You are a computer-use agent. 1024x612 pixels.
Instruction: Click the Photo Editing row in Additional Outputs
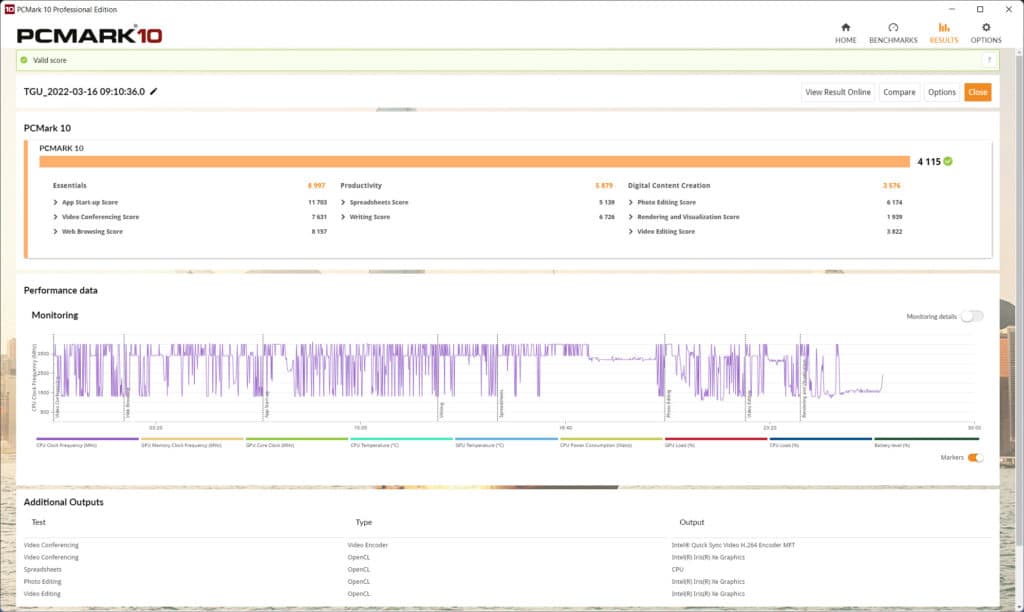tap(507, 581)
